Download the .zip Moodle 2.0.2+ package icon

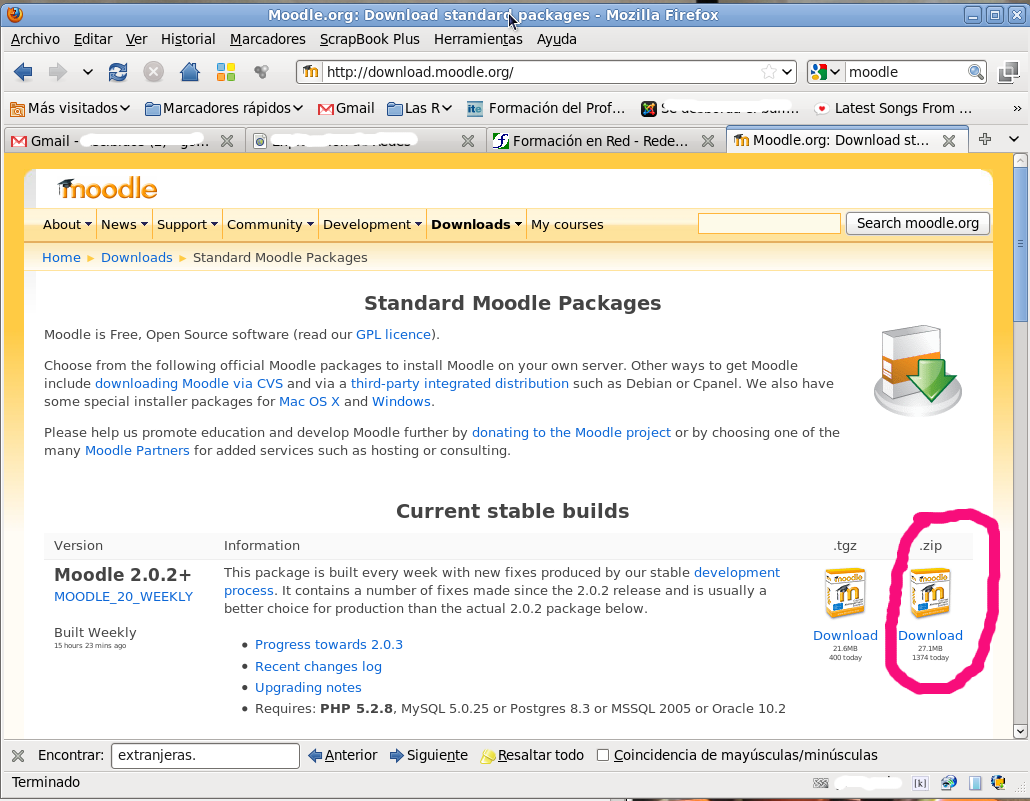point(930,593)
